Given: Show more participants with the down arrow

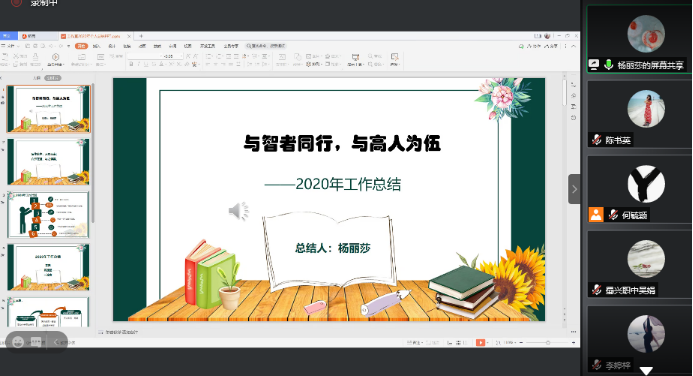Looking at the screenshot, I should (x=646, y=371).
